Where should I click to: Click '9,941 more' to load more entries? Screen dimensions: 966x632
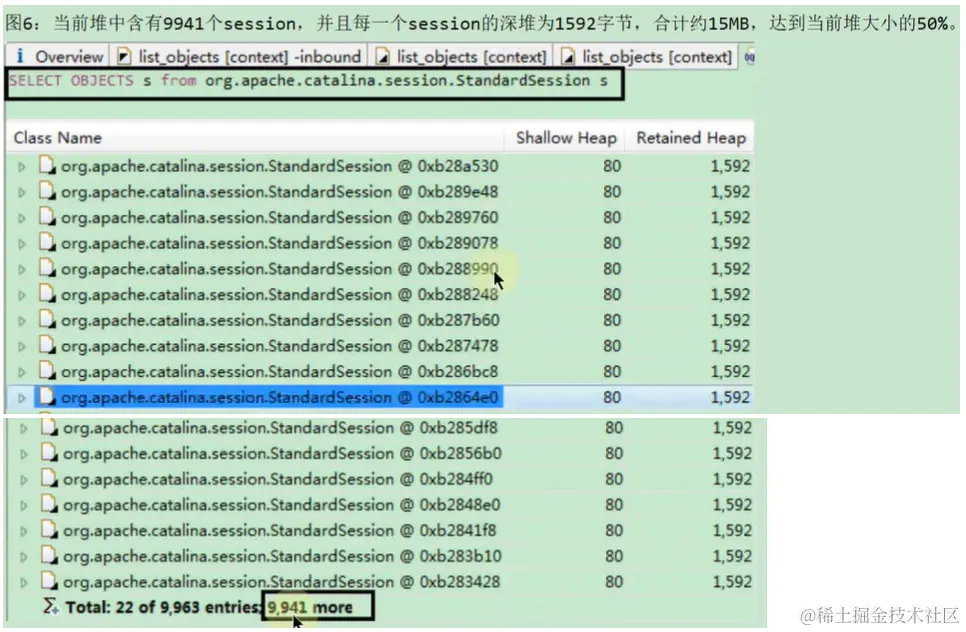point(310,608)
